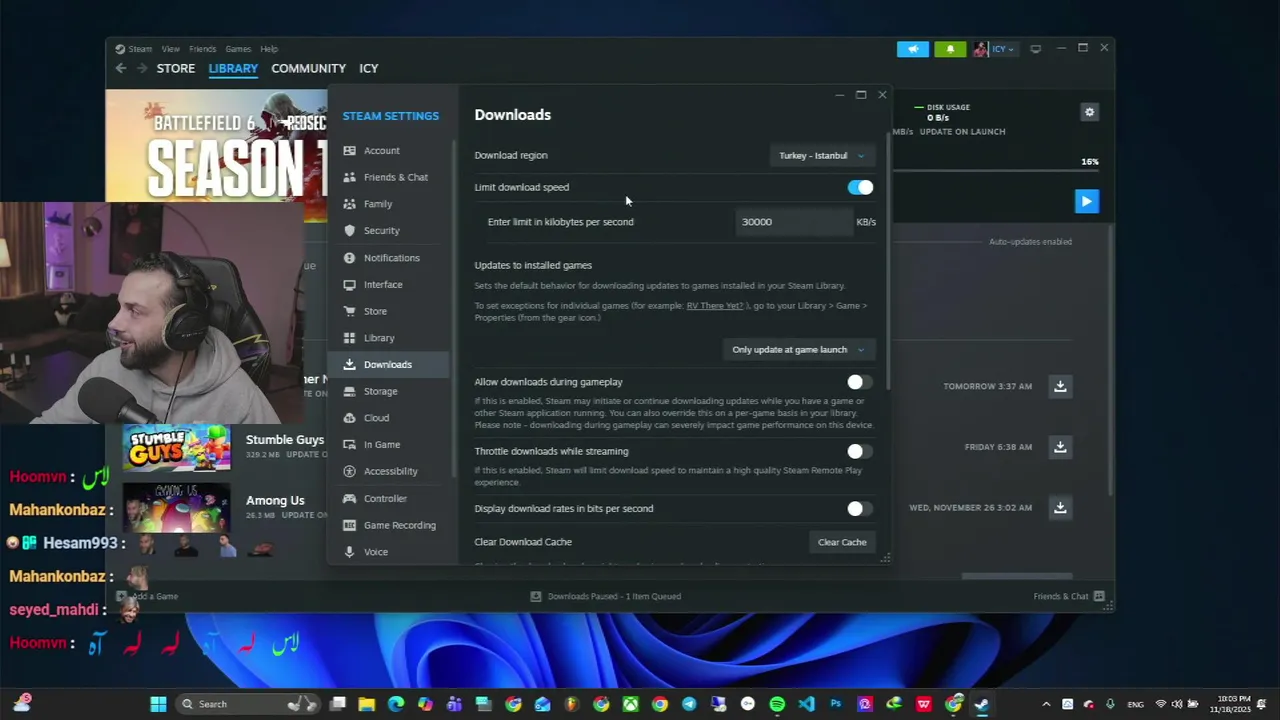Viewport: 1280px width, 720px height.
Task: Open File Explorer from the taskbar
Action: point(367,704)
